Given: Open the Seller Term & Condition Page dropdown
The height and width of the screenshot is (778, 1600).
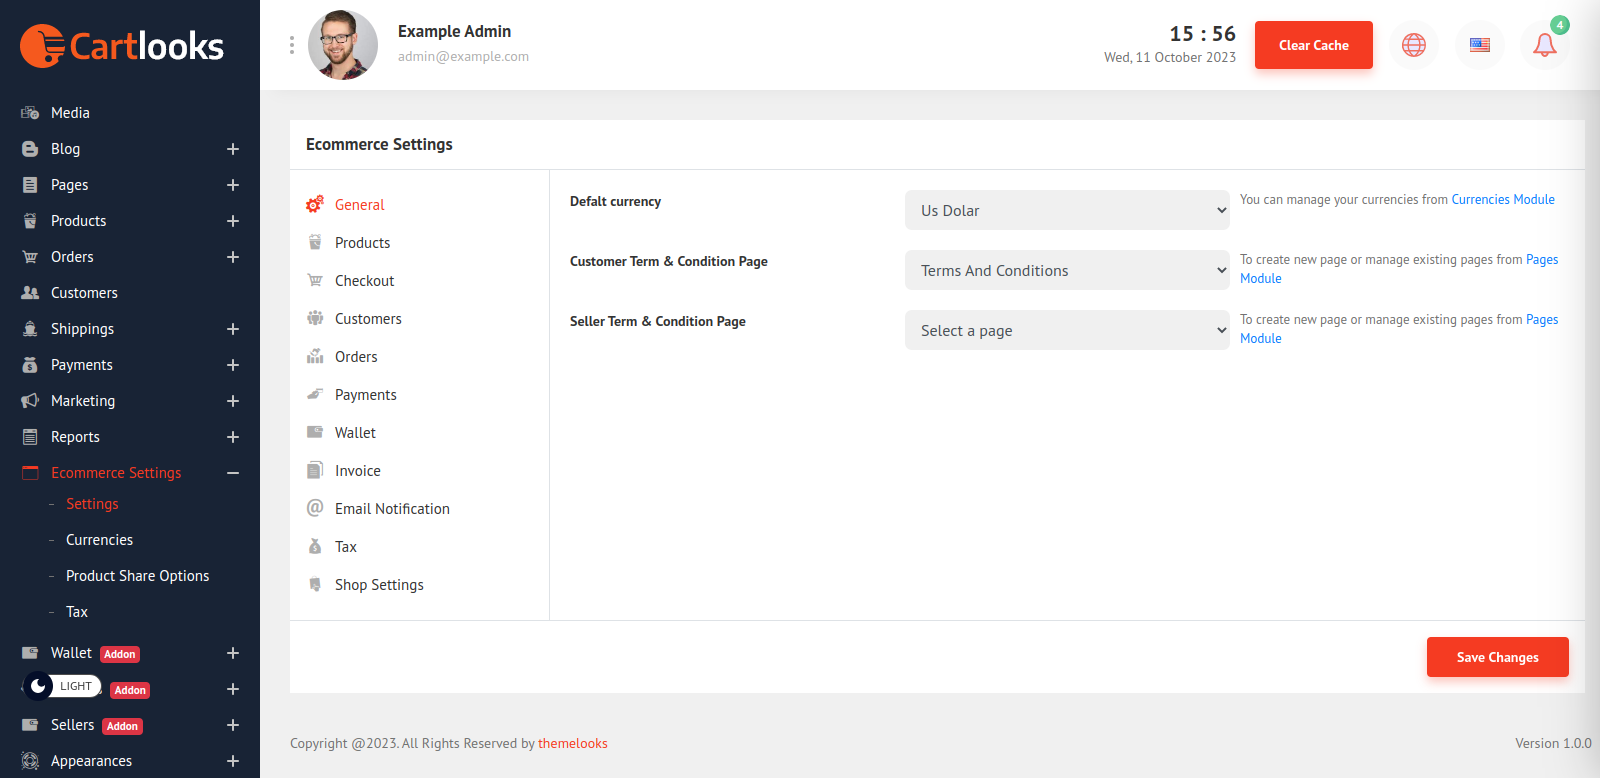Looking at the screenshot, I should pos(1067,330).
